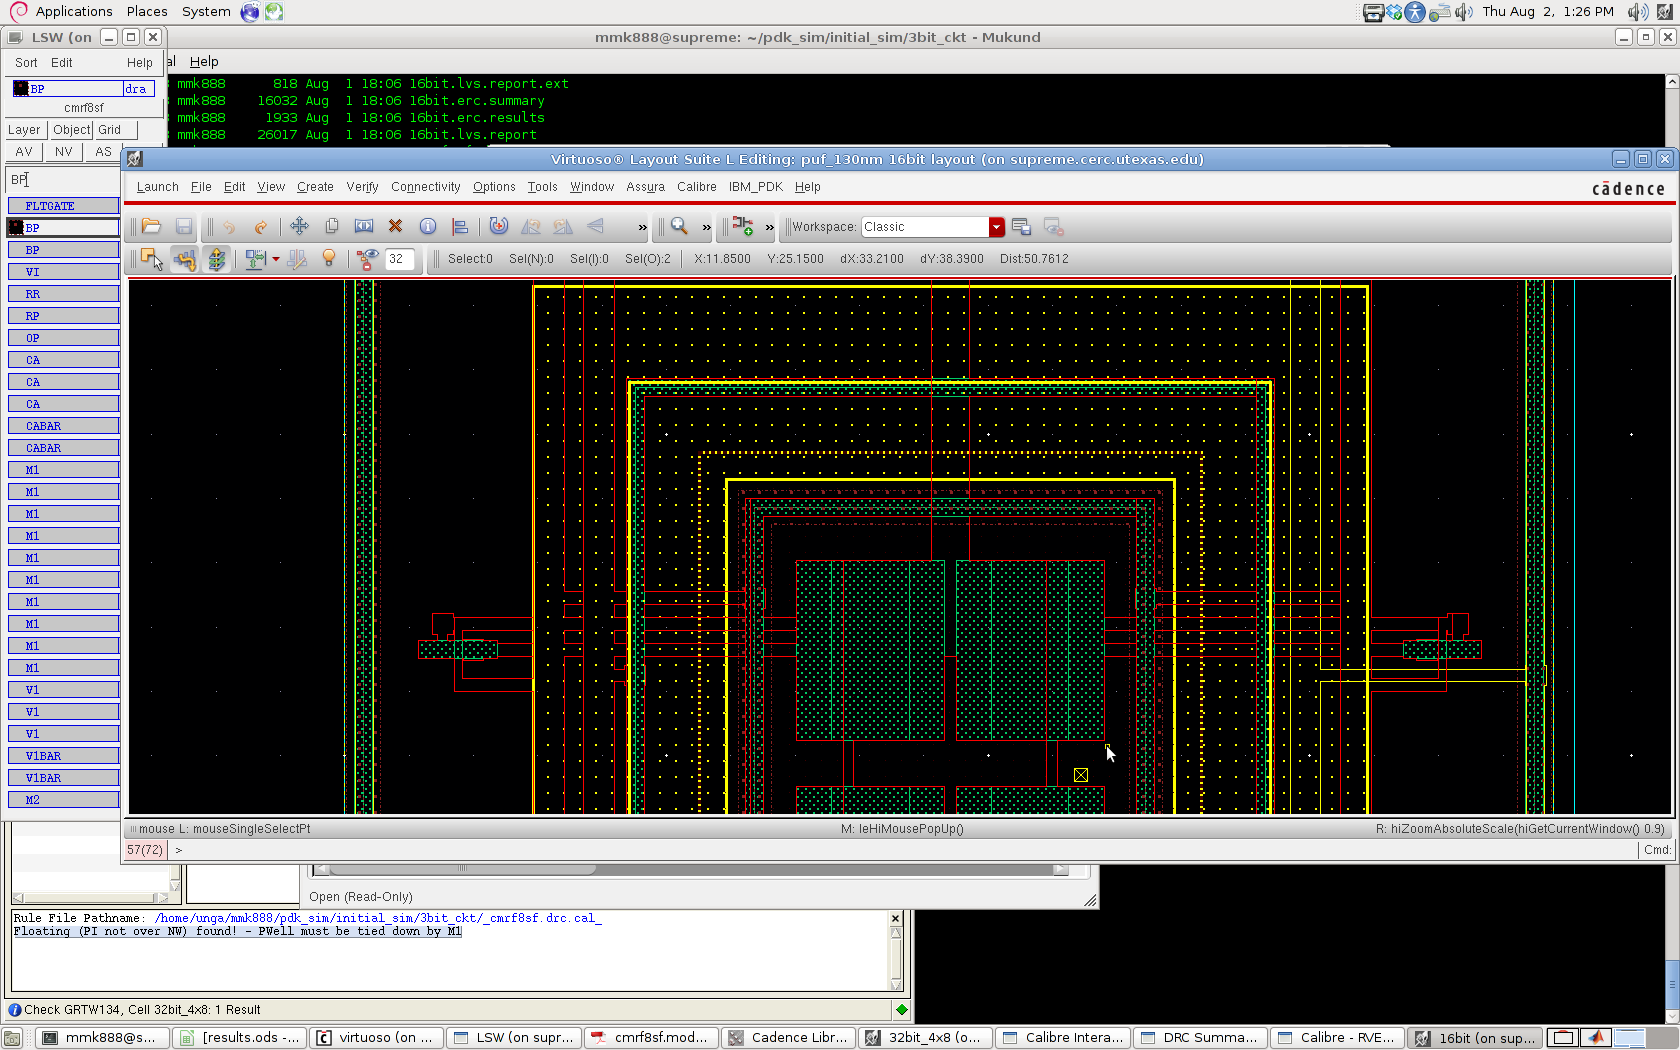
Task: Click the NV (none visible) button in LSW
Action: click(64, 152)
